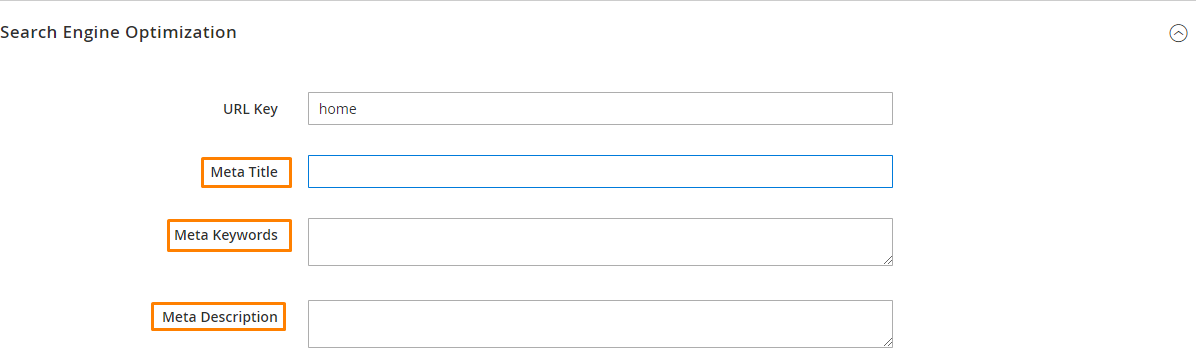Click the Meta Description resize handle
The width and height of the screenshot is (1196, 360).
point(888,343)
